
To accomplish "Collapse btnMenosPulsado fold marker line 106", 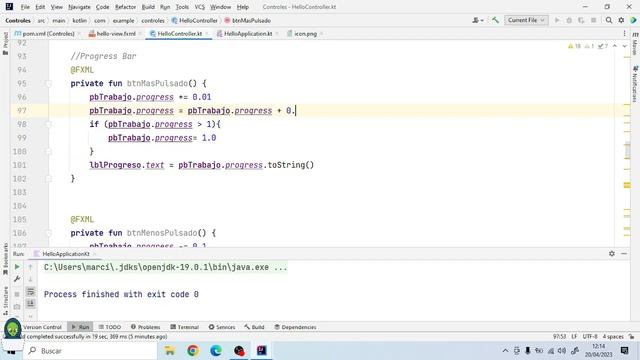I will [x=48, y=233].
